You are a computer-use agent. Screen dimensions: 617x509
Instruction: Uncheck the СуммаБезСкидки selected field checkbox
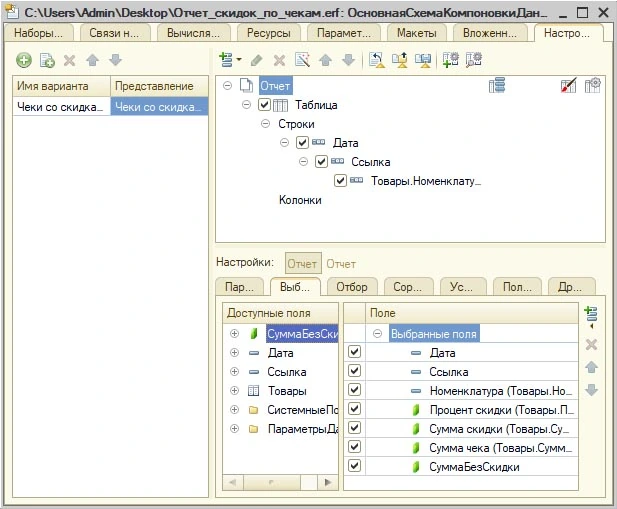pos(354,466)
